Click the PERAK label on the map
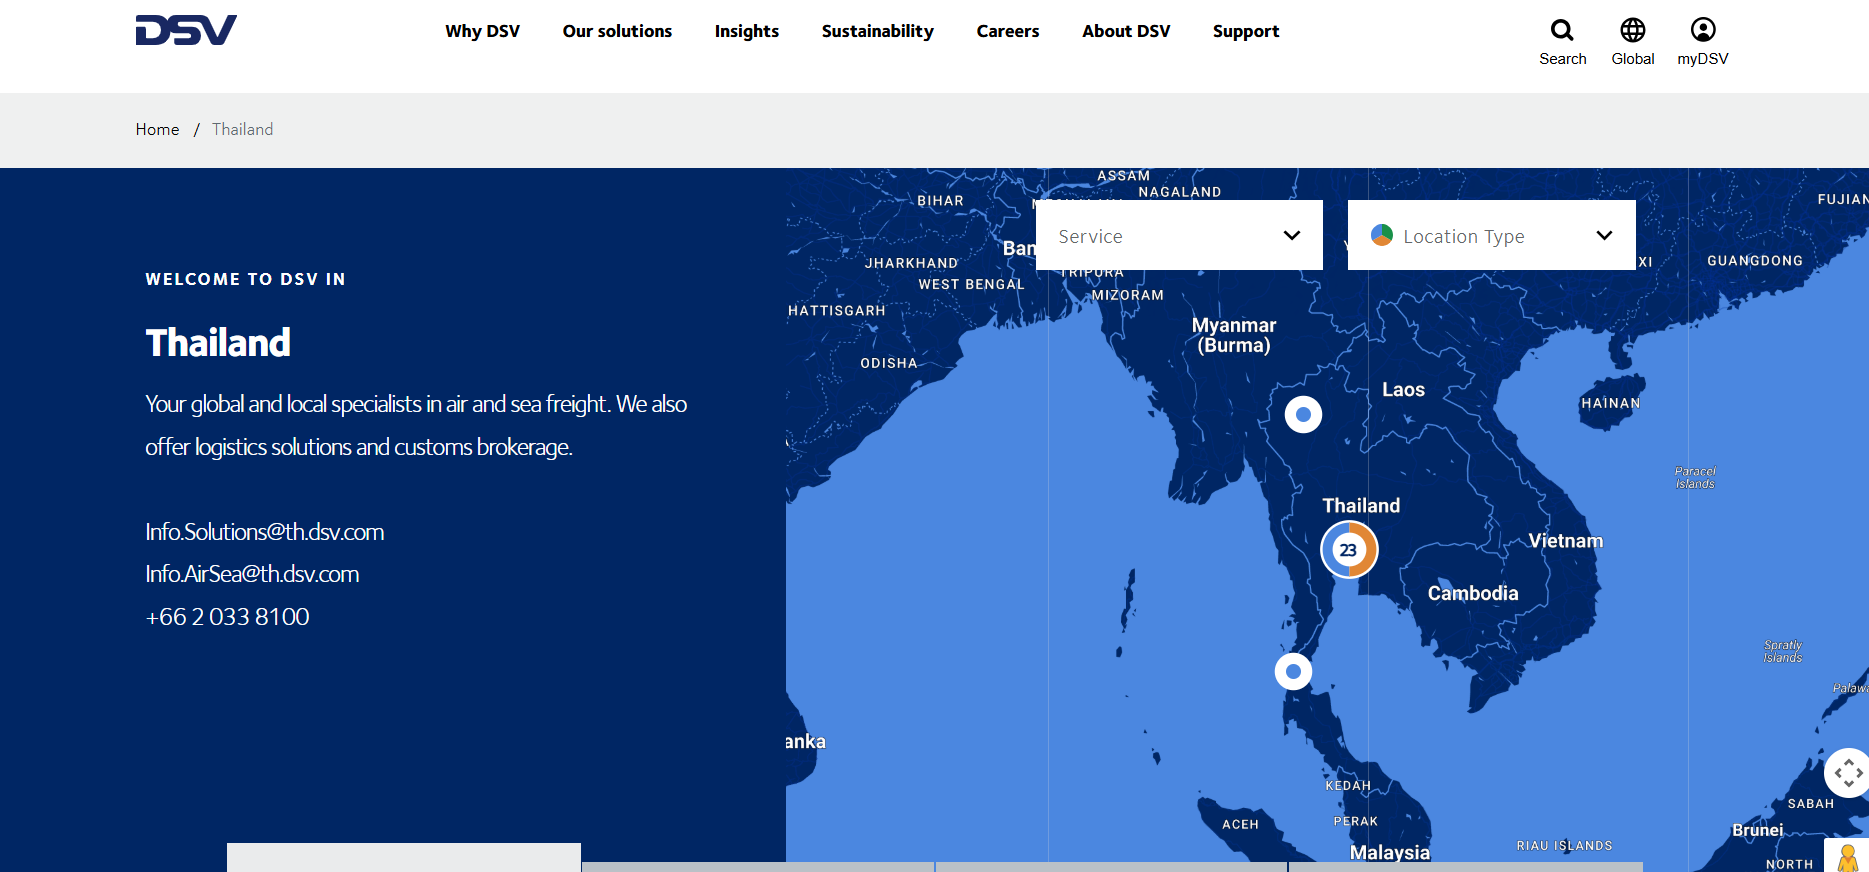This screenshot has width=1869, height=872. (1356, 821)
